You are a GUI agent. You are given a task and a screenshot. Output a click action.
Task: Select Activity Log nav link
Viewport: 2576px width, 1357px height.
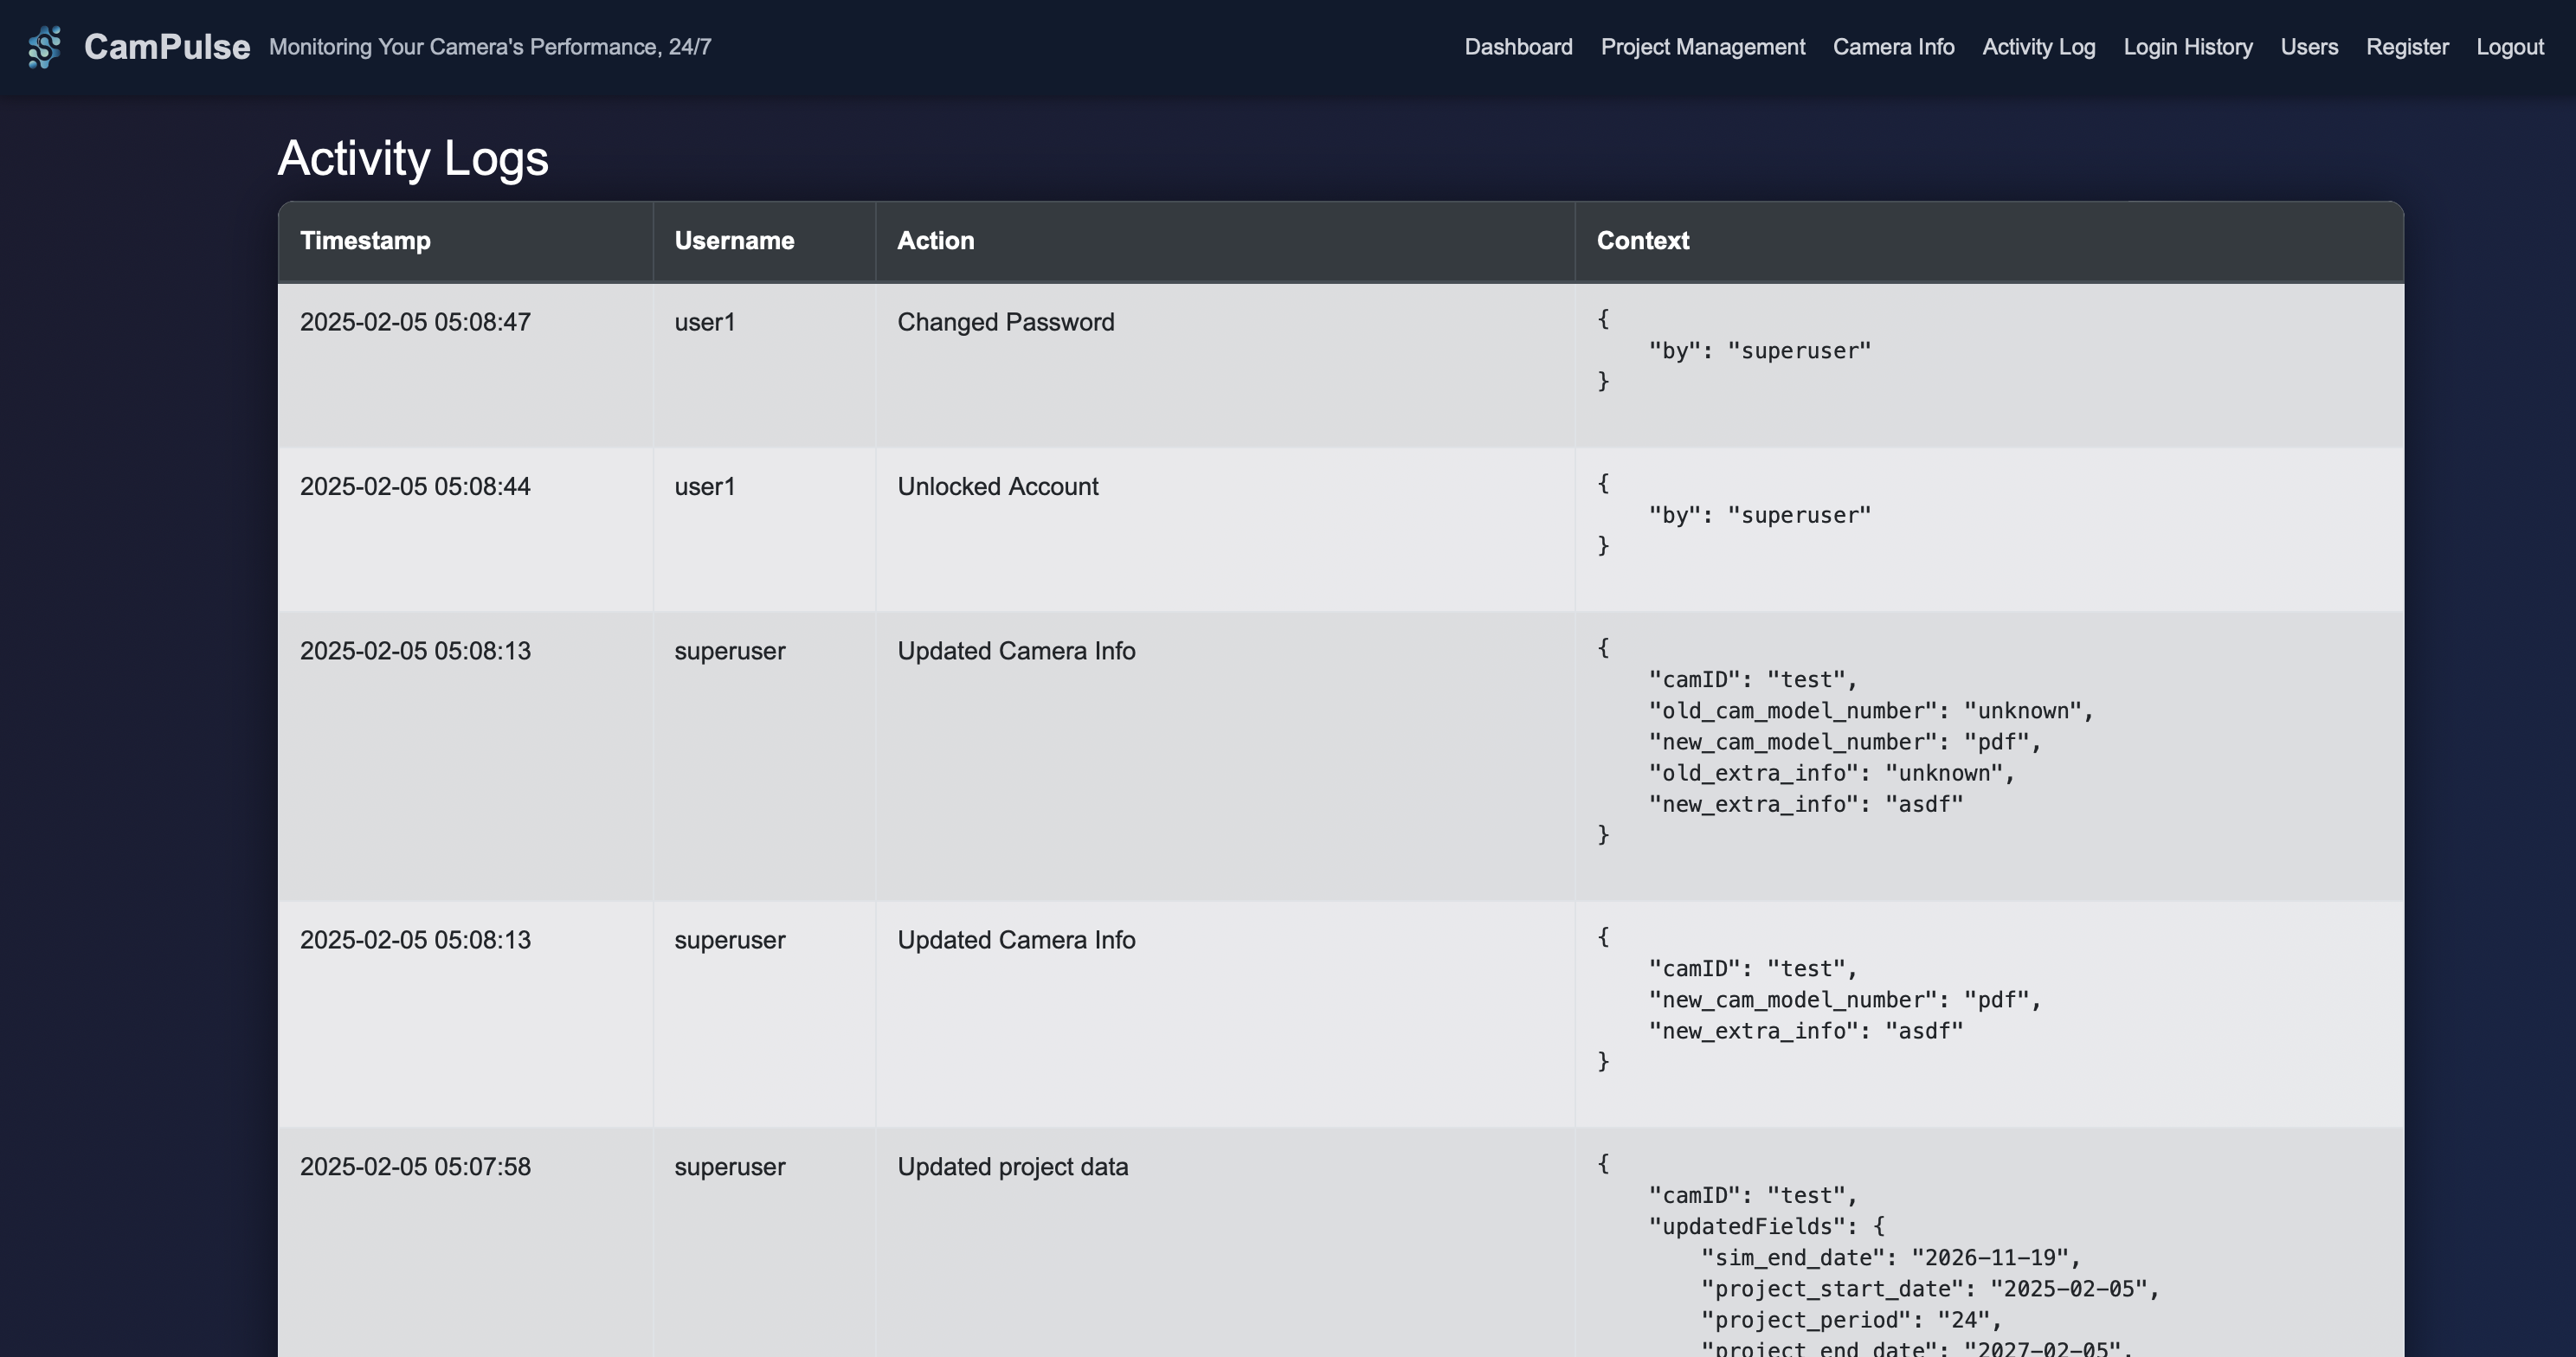(x=2038, y=47)
